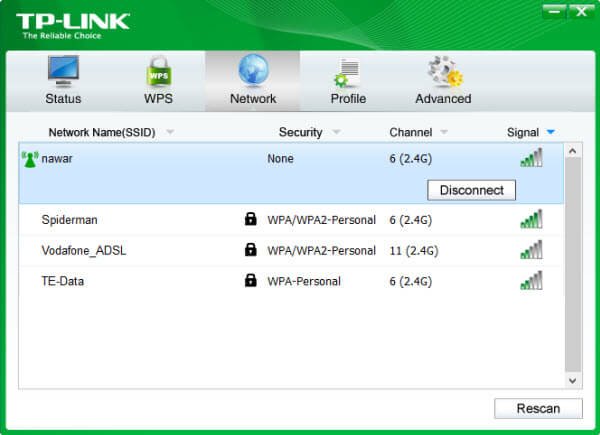
Task: Minimize the TP-LINK utility window
Action: tap(554, 12)
